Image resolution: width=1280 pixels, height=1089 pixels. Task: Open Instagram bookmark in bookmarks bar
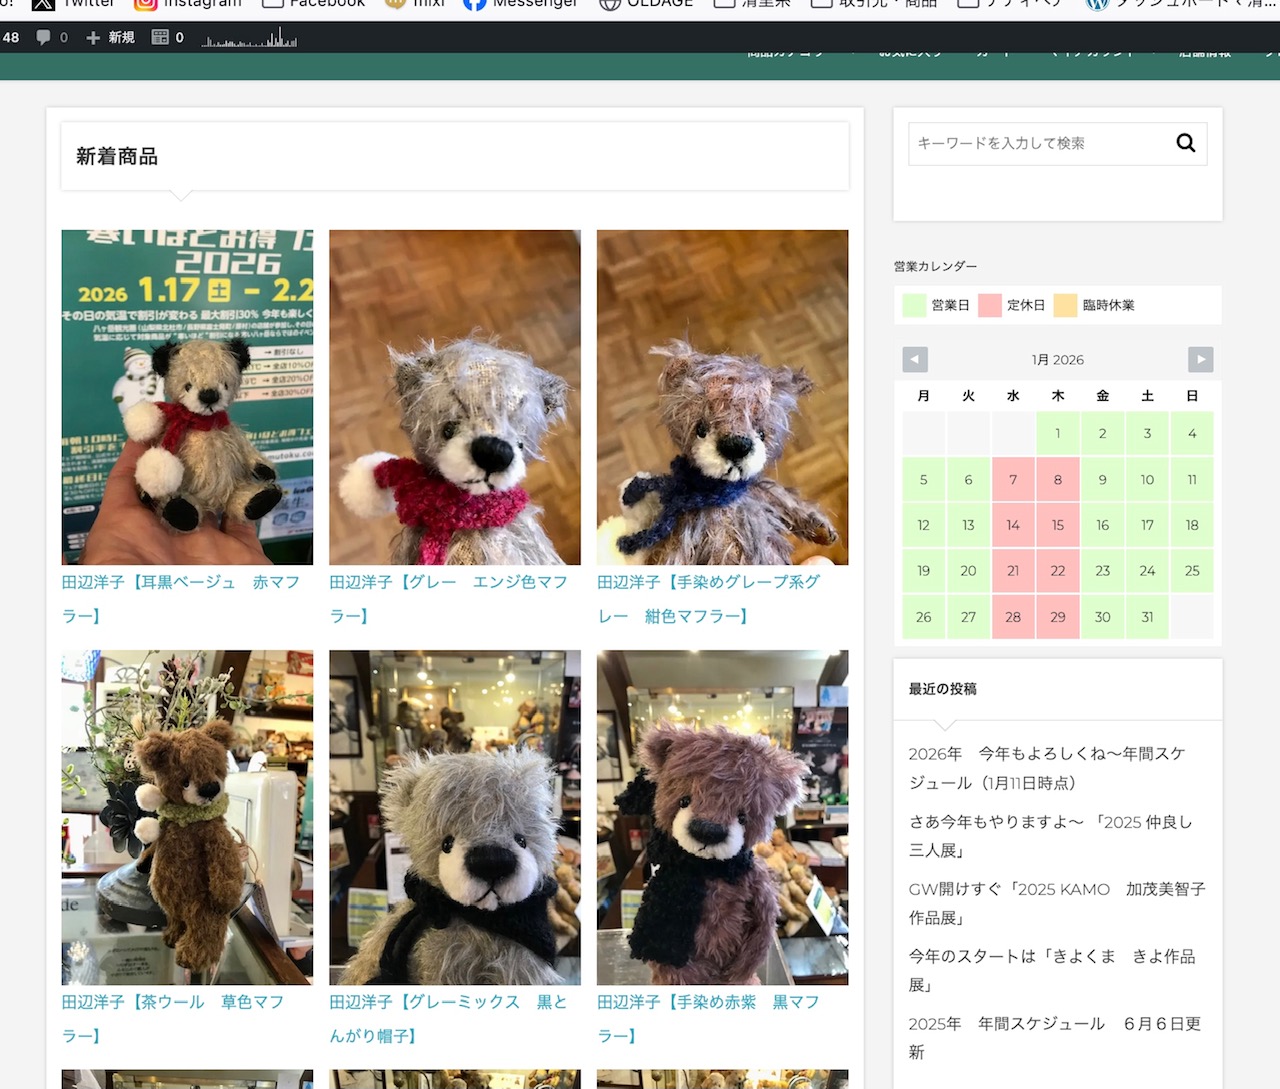click(x=188, y=3)
